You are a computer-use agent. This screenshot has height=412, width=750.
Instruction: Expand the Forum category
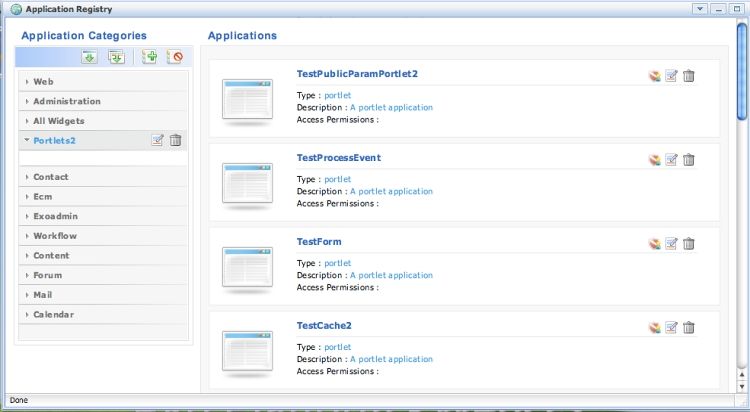[103, 275]
